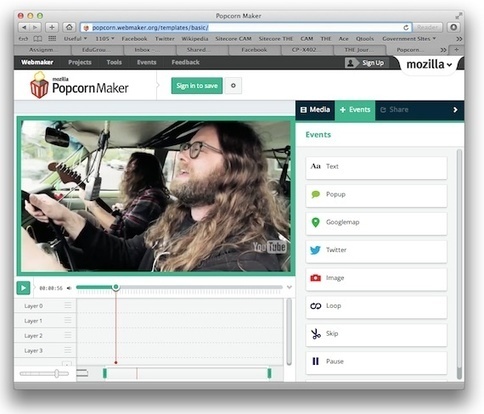
Task: Show hidden tabs overflow chevron
Action: 443,50
